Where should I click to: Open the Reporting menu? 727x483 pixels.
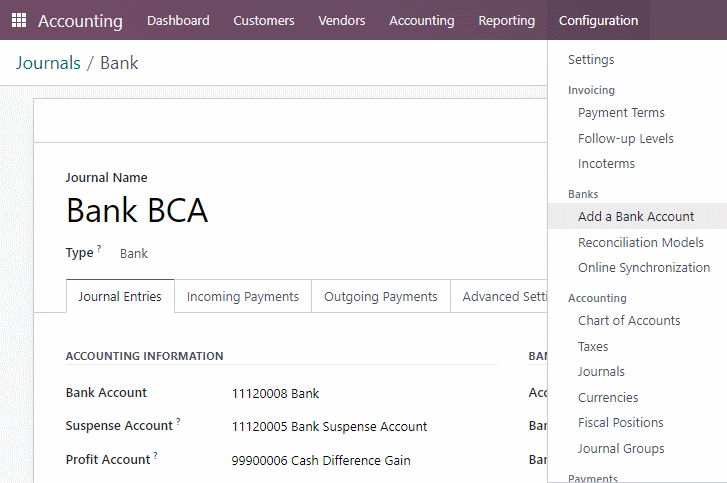pyautogui.click(x=506, y=20)
